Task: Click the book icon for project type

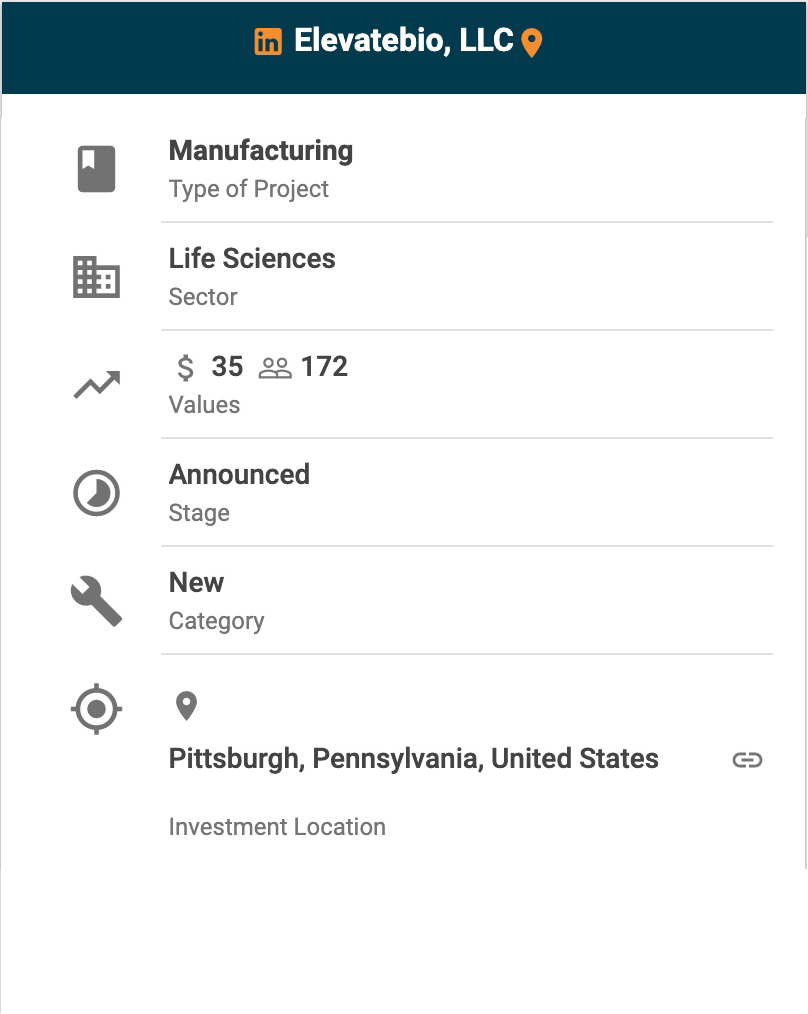Action: click(97, 169)
